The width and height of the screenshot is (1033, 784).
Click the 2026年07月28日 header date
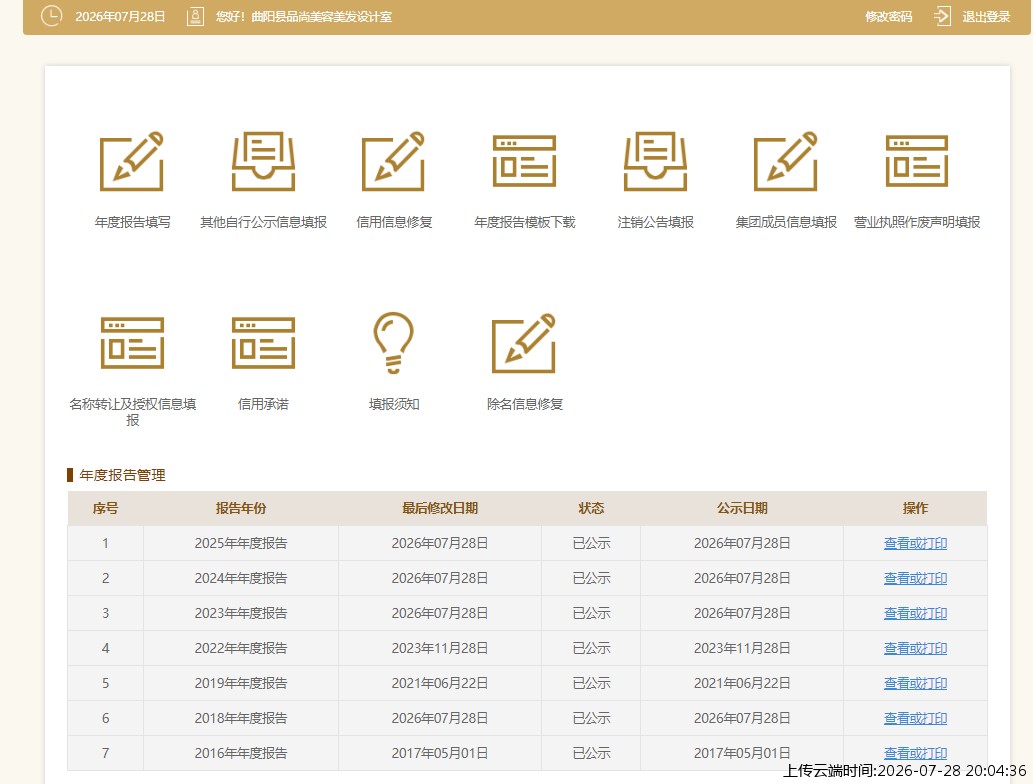click(x=120, y=16)
